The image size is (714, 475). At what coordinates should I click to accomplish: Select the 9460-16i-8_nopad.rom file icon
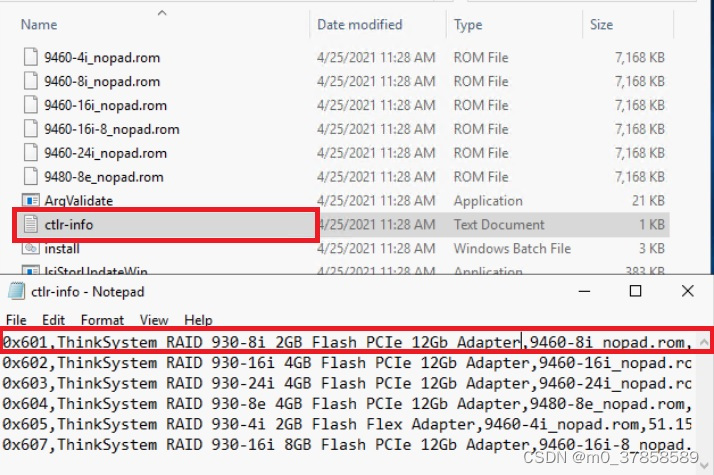click(31, 129)
